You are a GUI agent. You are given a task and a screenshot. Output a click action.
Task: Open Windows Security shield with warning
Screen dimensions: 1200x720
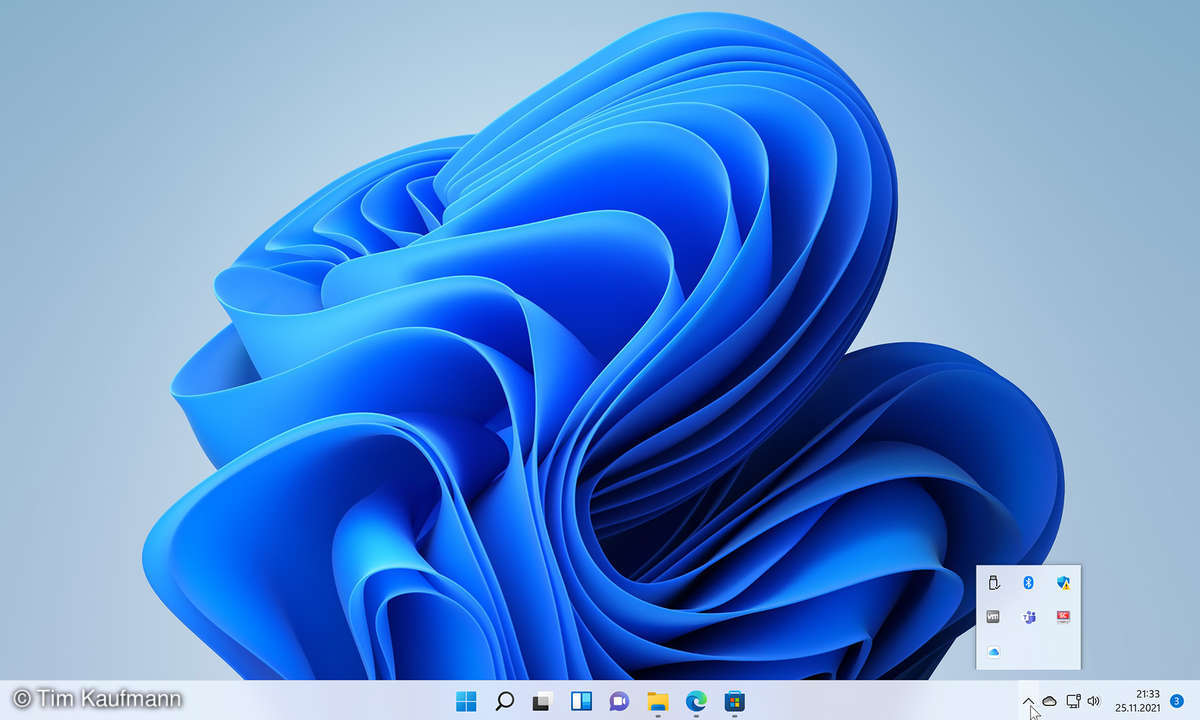(1063, 582)
